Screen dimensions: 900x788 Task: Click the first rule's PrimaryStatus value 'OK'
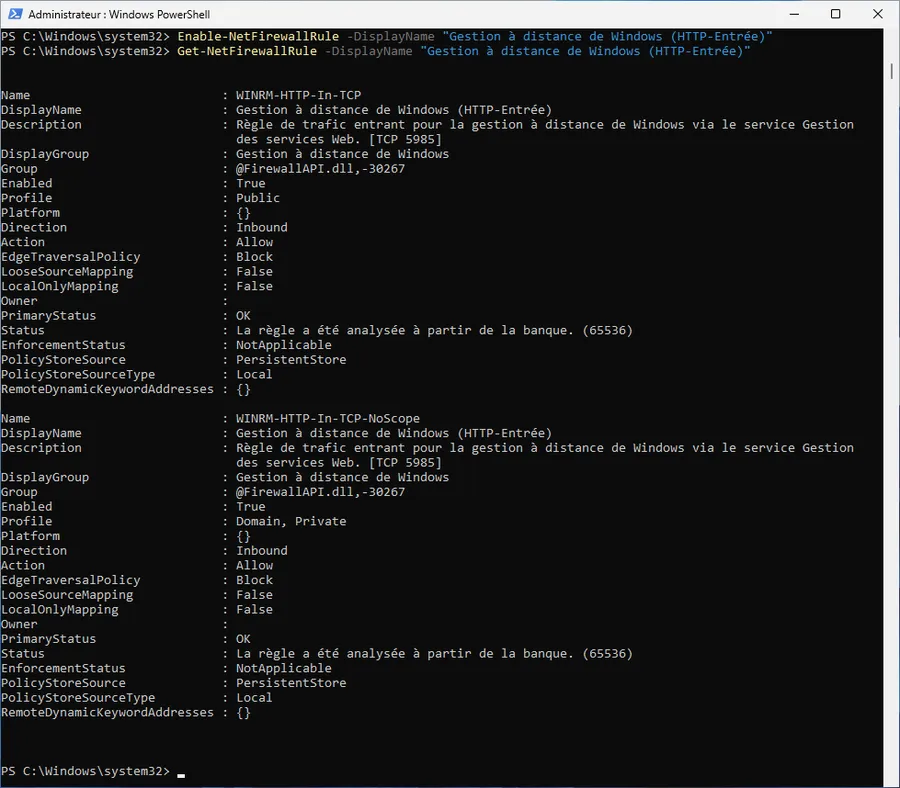coord(243,316)
